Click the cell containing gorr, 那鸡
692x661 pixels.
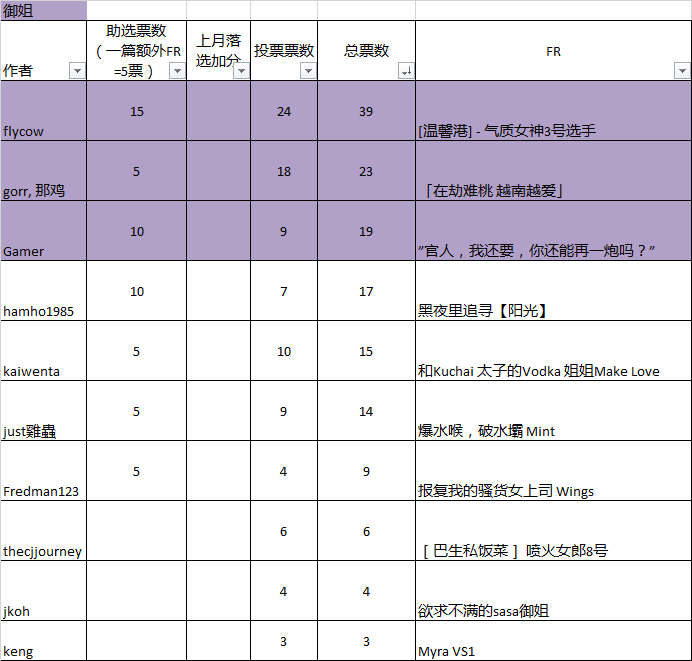[x=44, y=171]
